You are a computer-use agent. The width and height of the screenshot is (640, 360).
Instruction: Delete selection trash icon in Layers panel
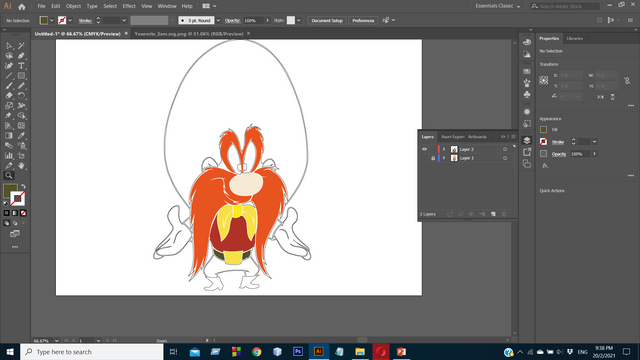[504, 214]
